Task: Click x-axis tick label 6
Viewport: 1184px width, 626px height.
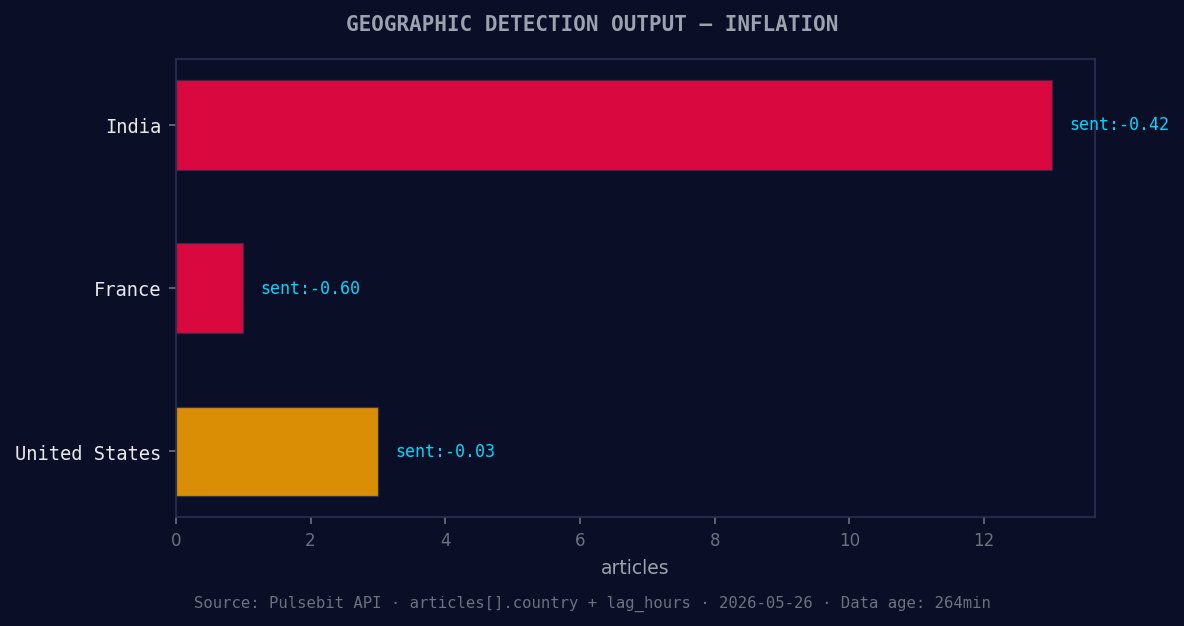Action: coord(580,540)
